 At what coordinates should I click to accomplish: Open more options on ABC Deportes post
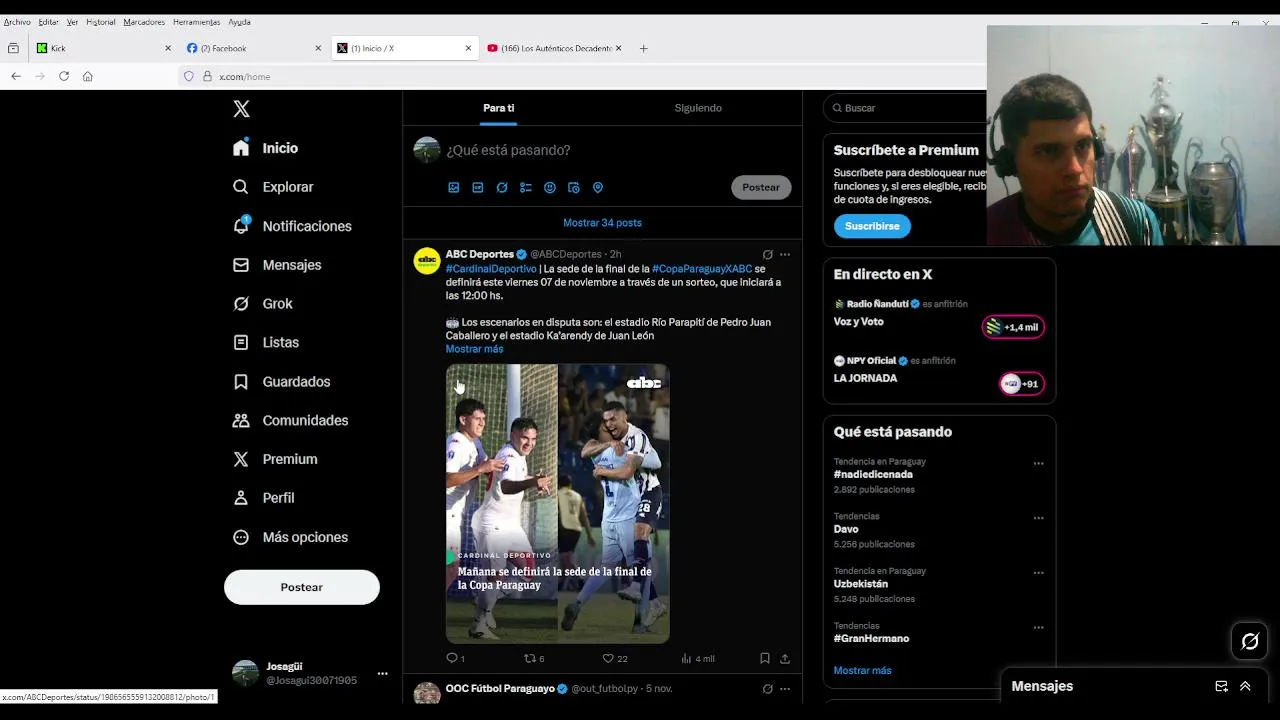785,254
